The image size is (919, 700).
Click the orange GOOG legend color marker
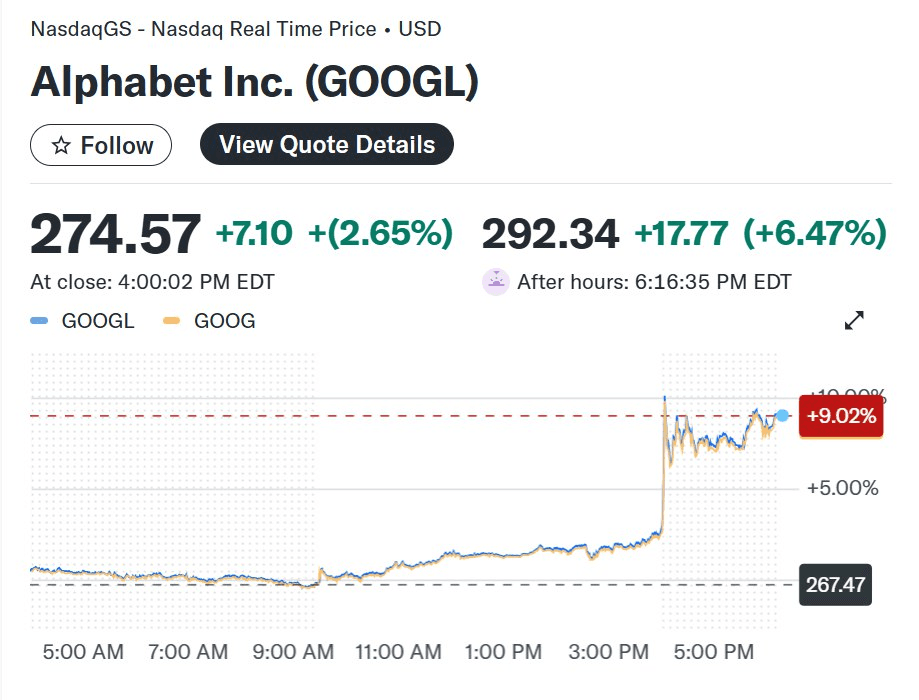(x=171, y=321)
